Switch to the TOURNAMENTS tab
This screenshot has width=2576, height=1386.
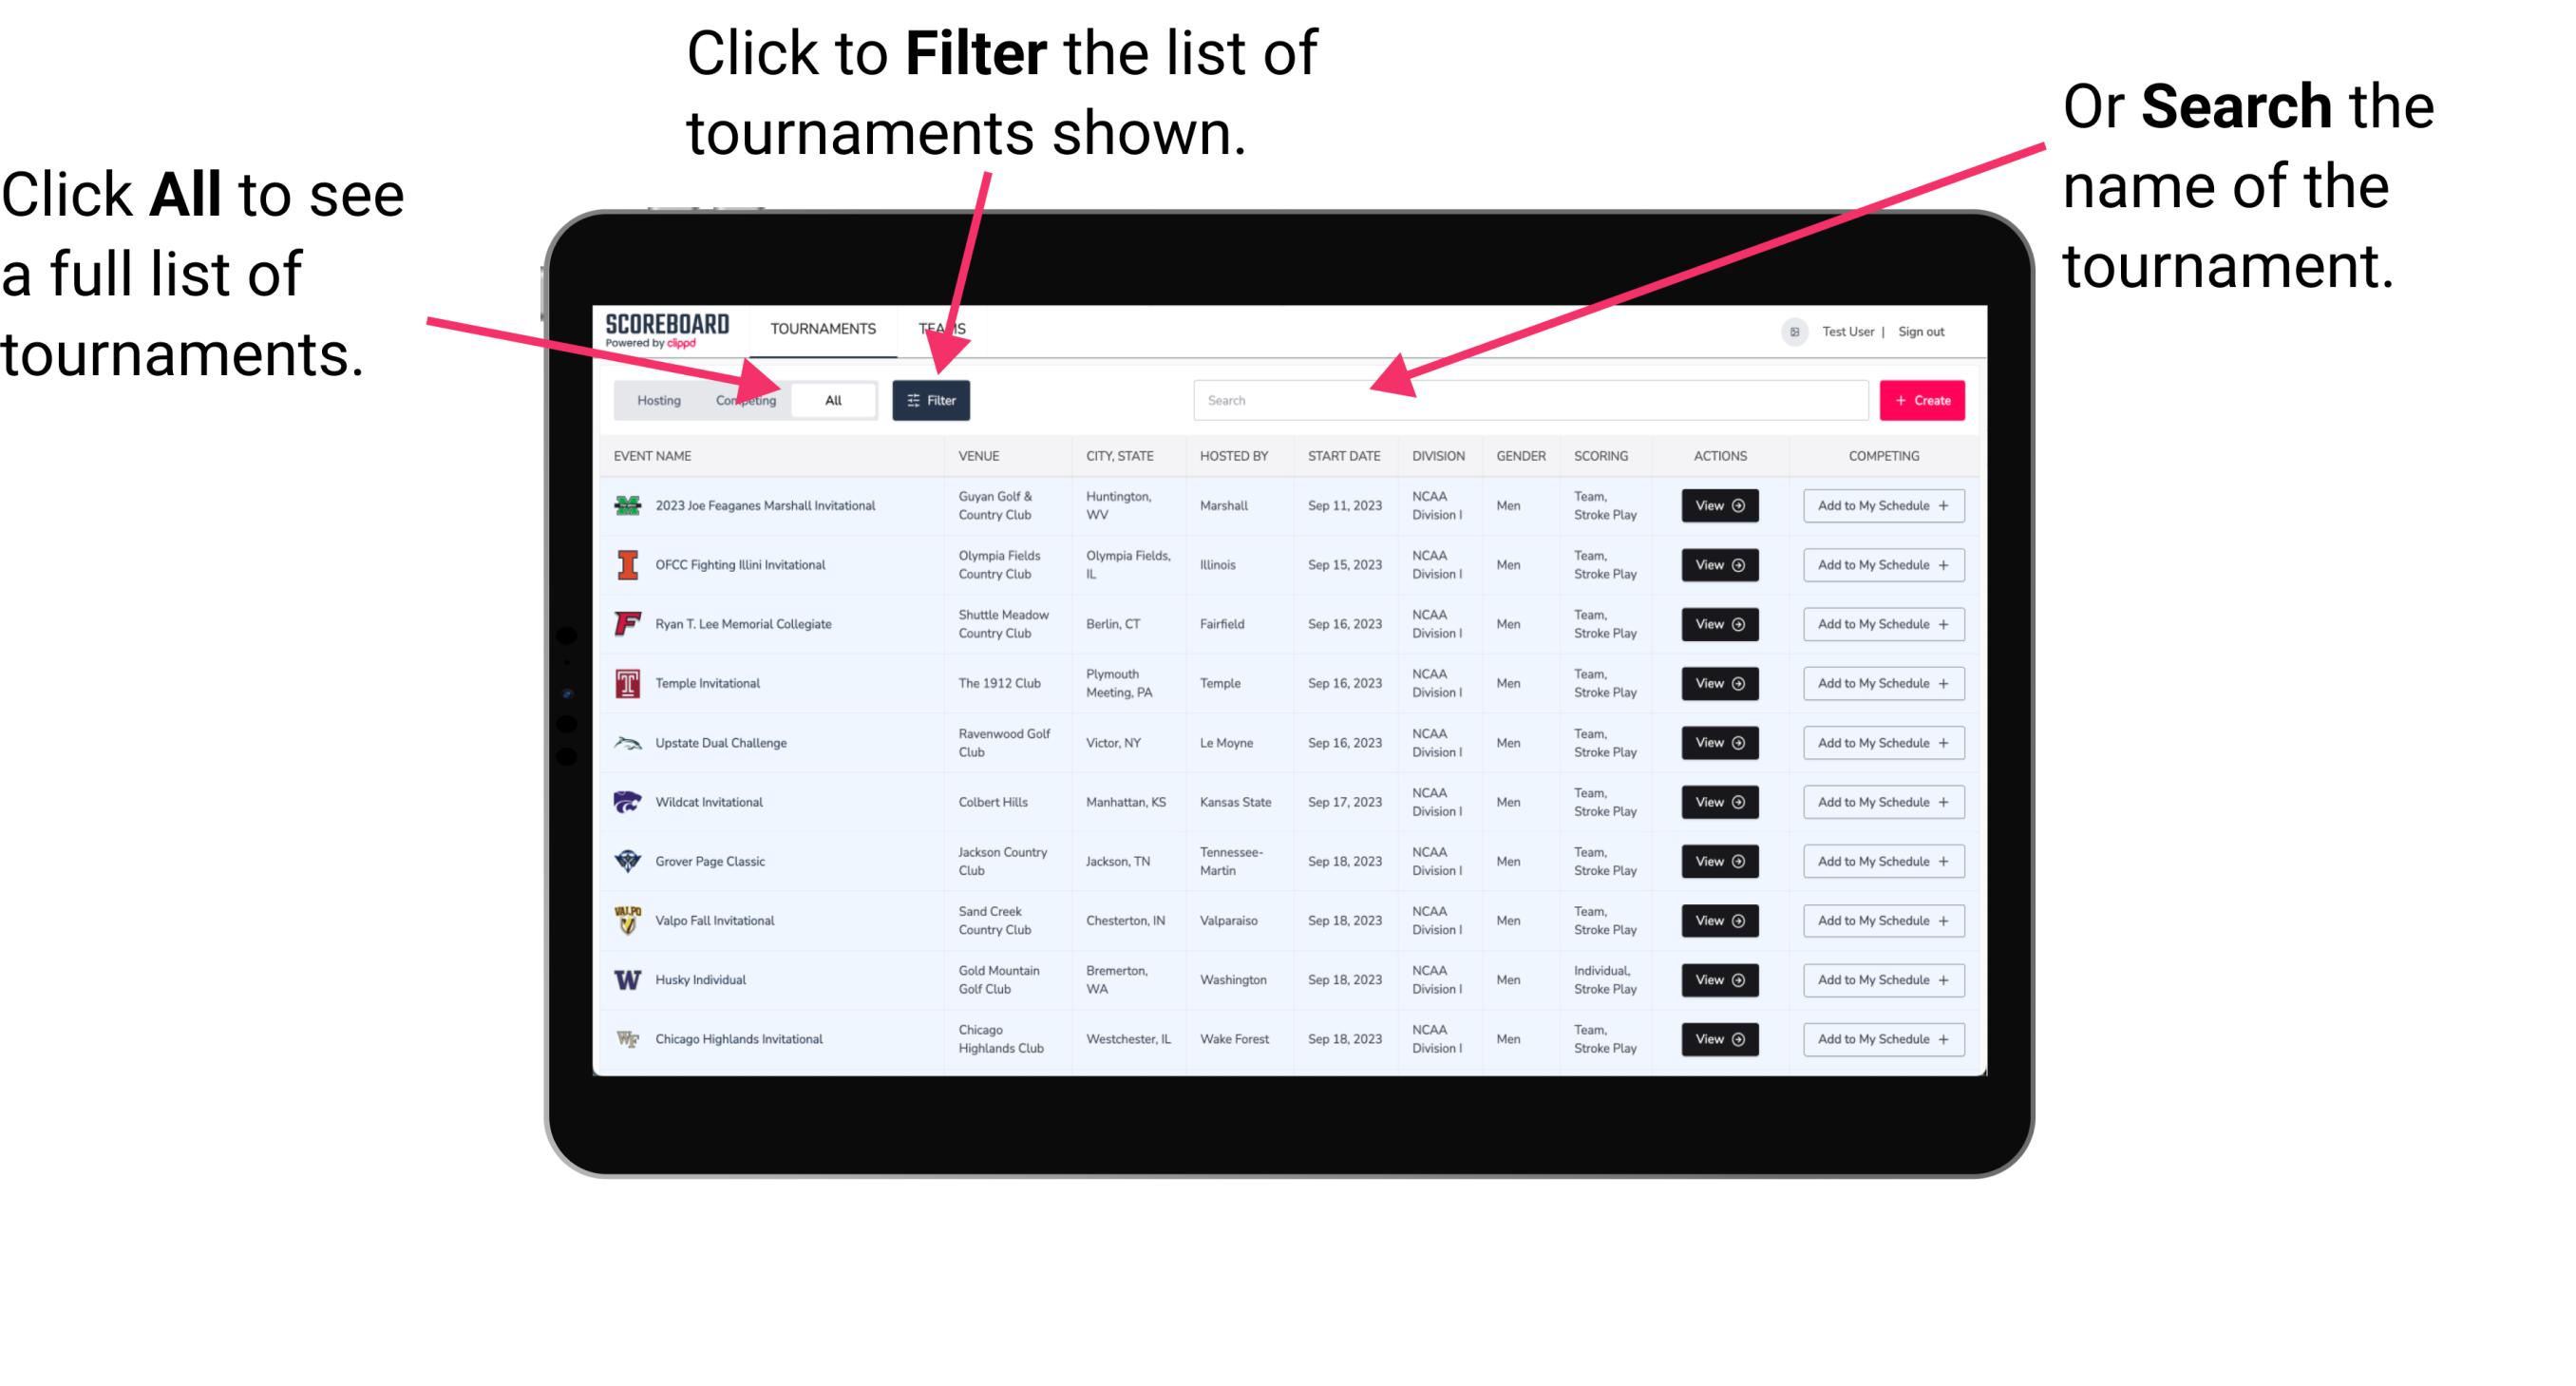coord(824,328)
